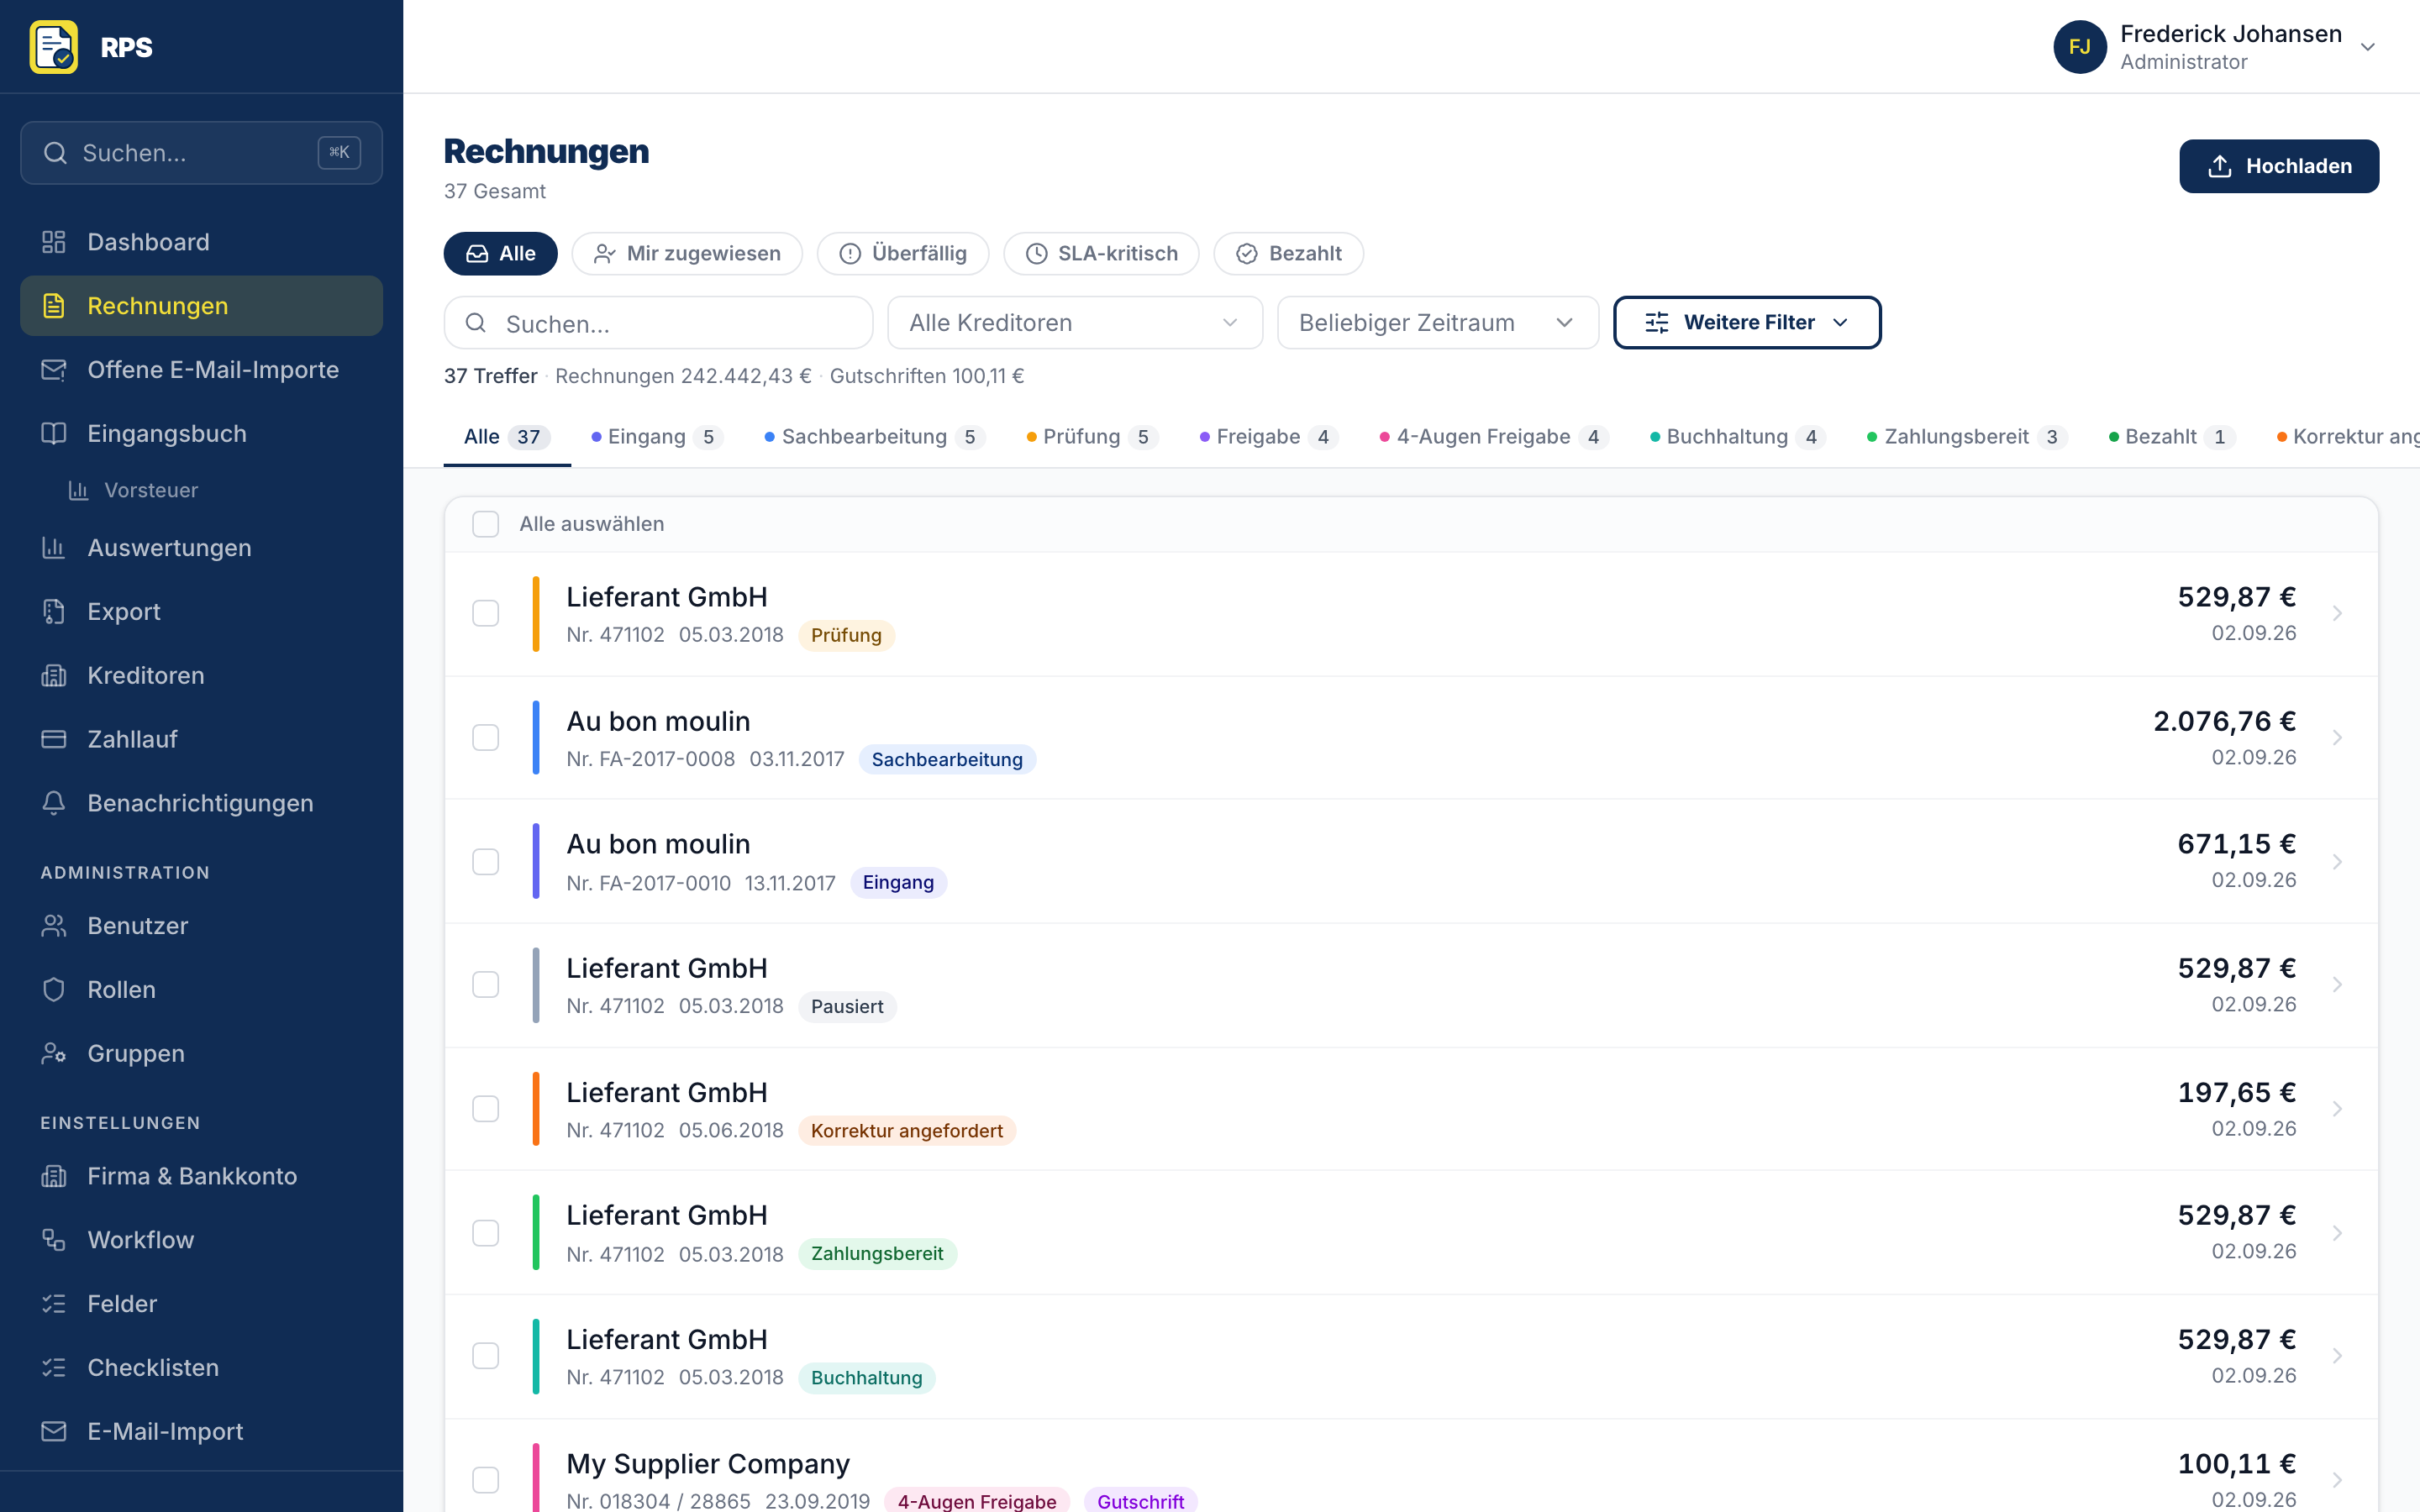The width and height of the screenshot is (2420, 1512).
Task: Switch to the 4-Augen Freigabe tab
Action: pos(1494,437)
